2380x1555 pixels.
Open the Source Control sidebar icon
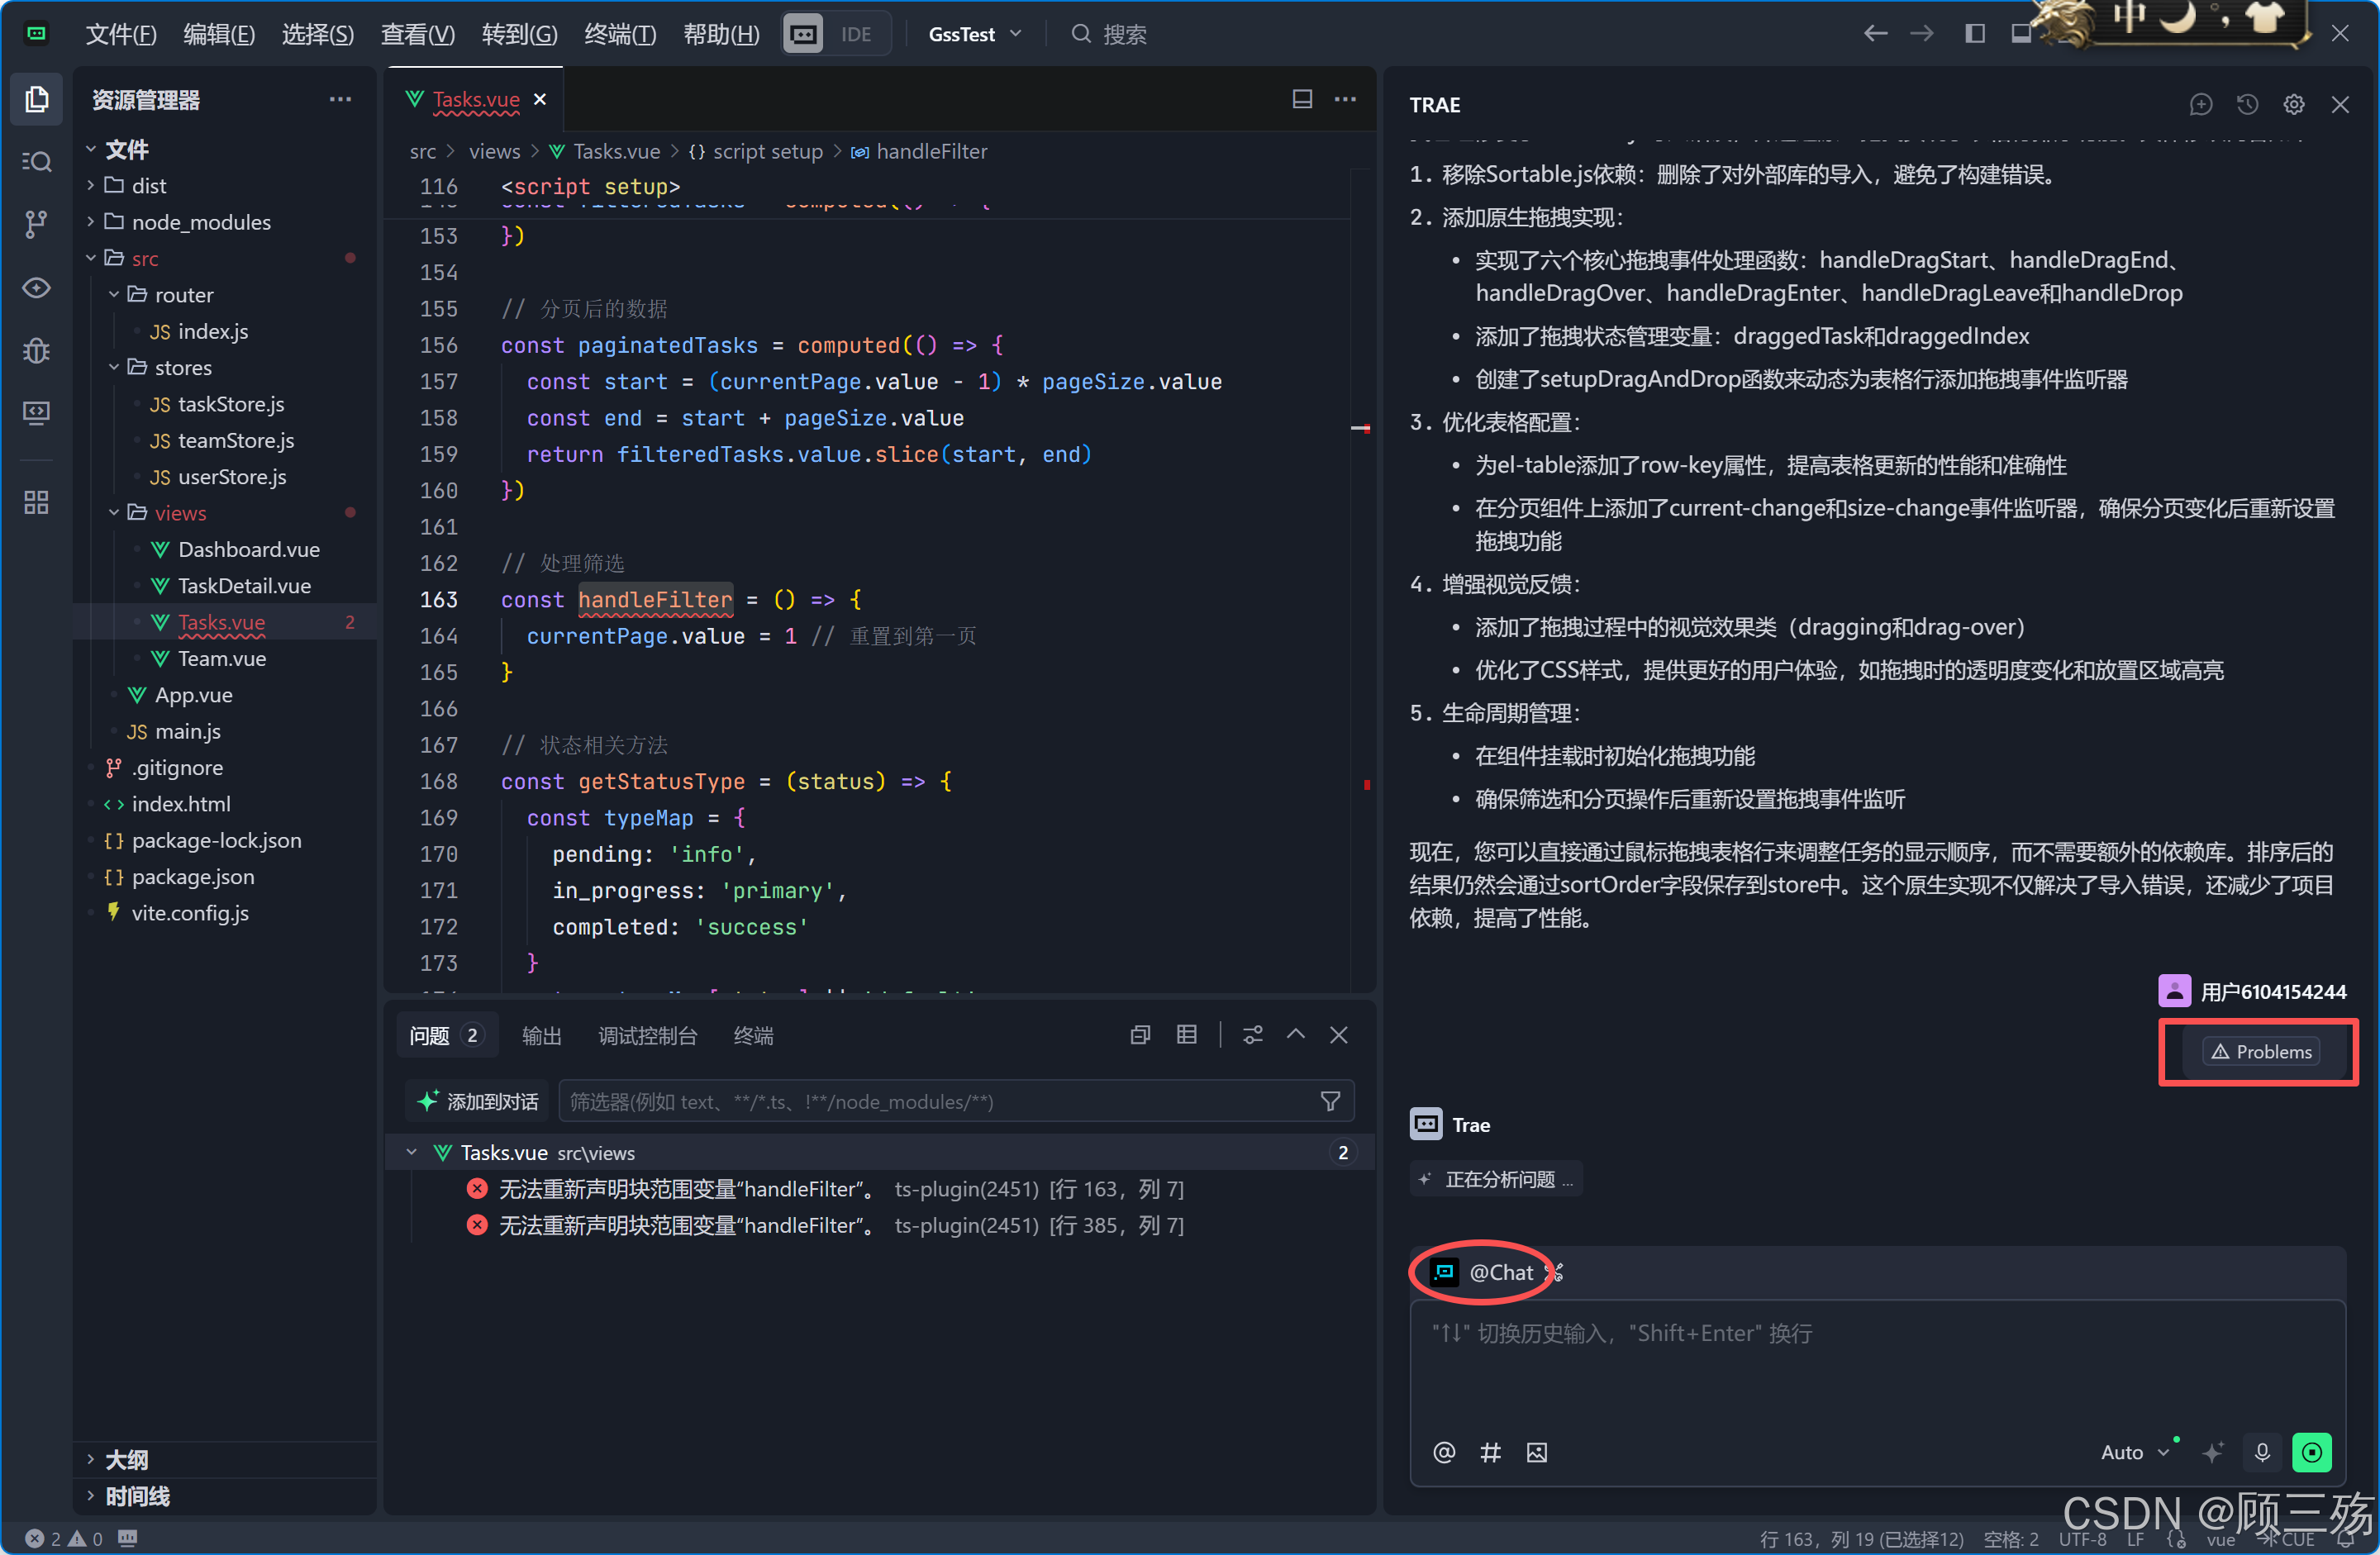[x=36, y=224]
